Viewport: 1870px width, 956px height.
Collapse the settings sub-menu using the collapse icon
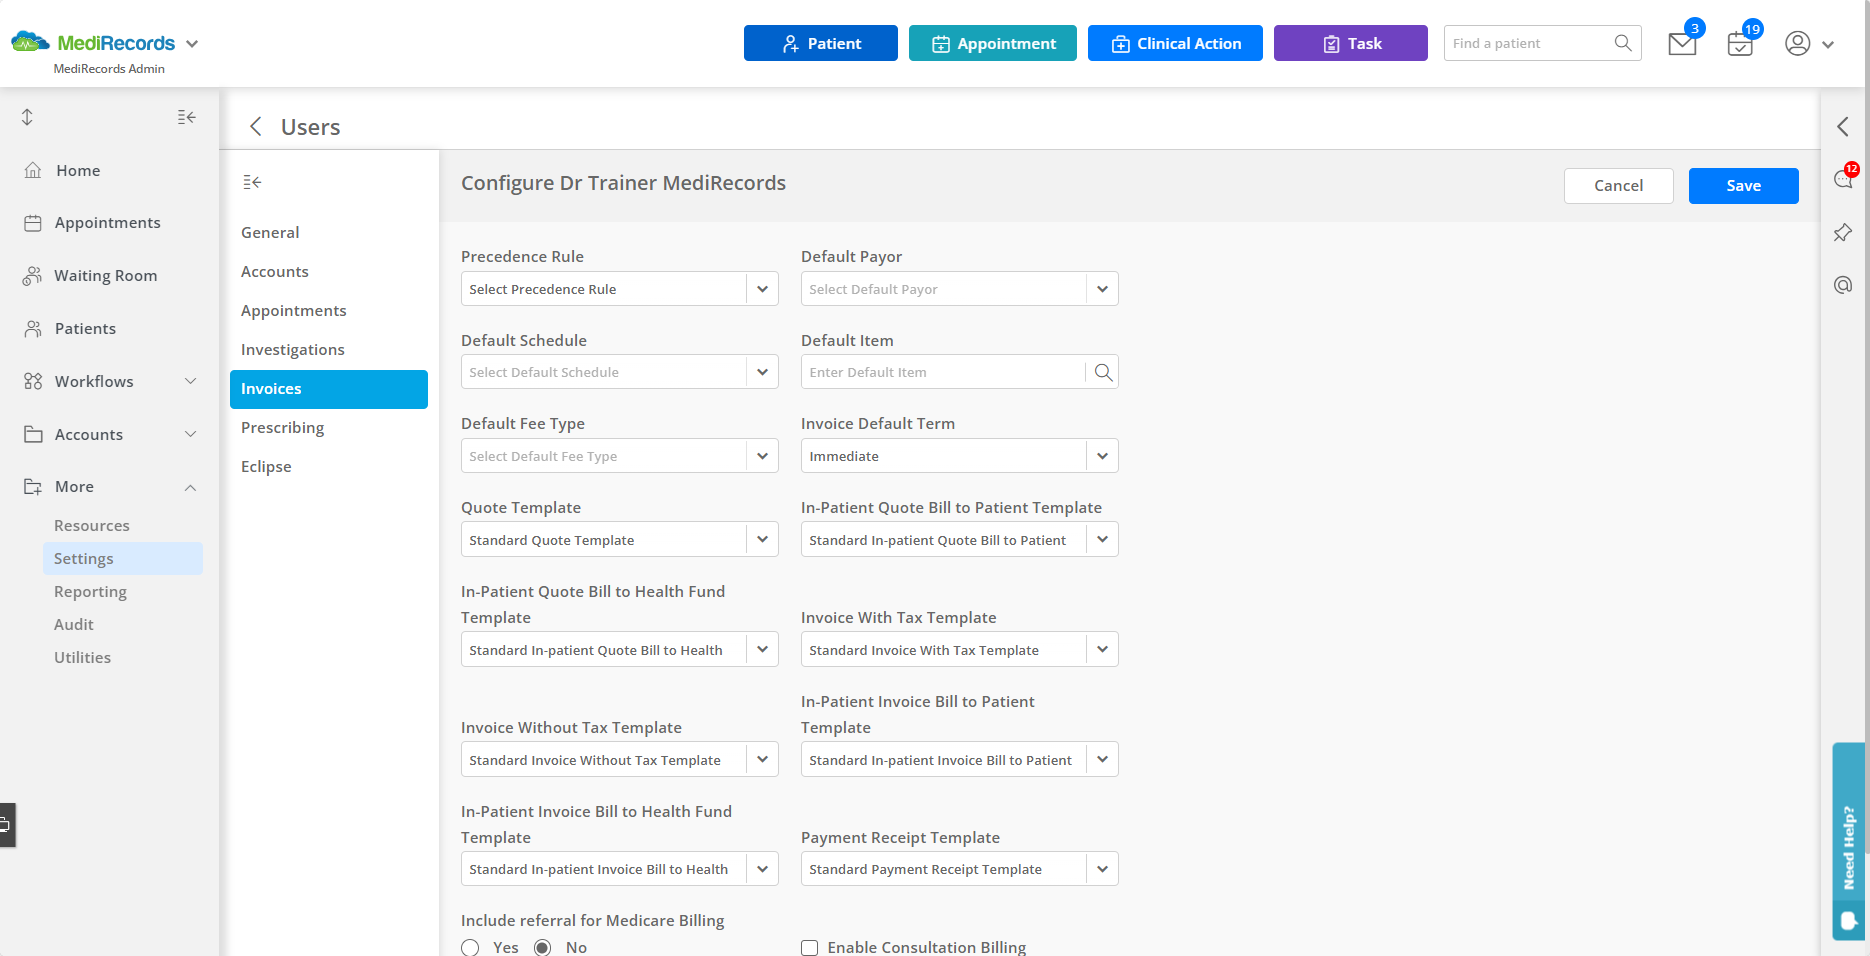[252, 182]
